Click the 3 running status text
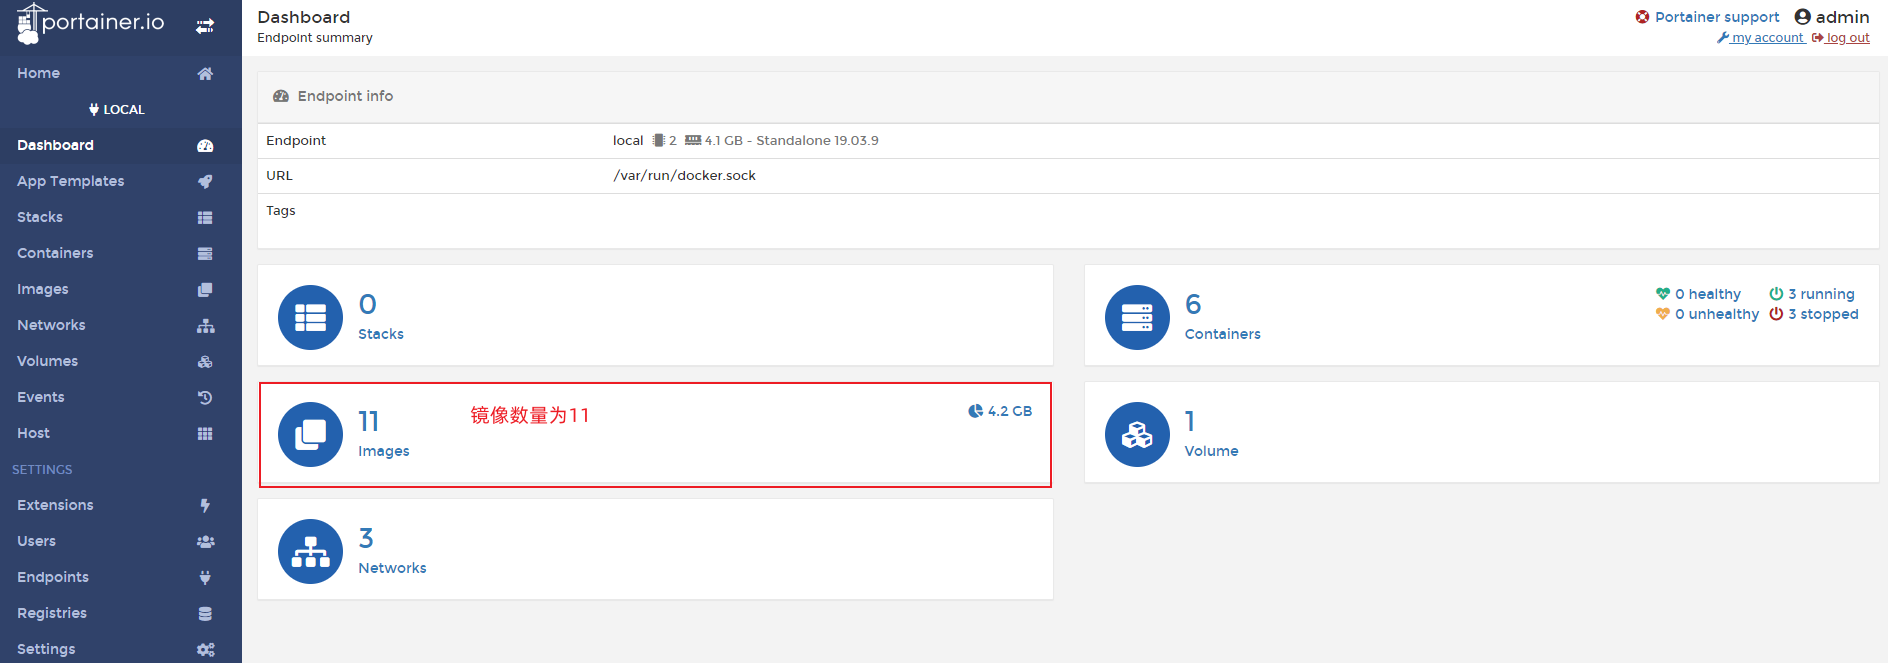This screenshot has height=663, width=1888. tap(1821, 294)
